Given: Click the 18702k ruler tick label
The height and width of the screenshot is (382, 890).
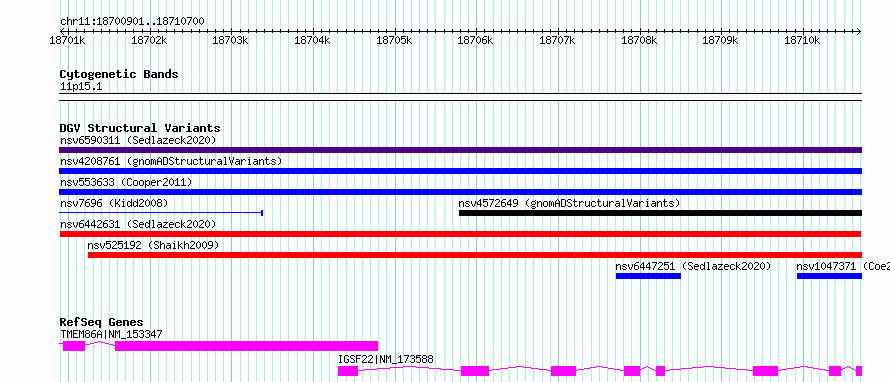Looking at the screenshot, I should pyautogui.click(x=149, y=41).
